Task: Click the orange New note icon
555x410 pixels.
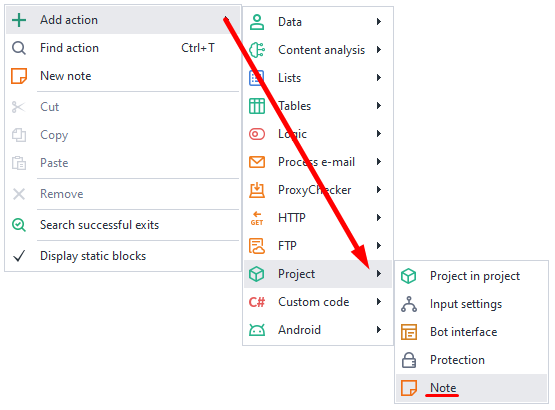Action: pos(19,76)
